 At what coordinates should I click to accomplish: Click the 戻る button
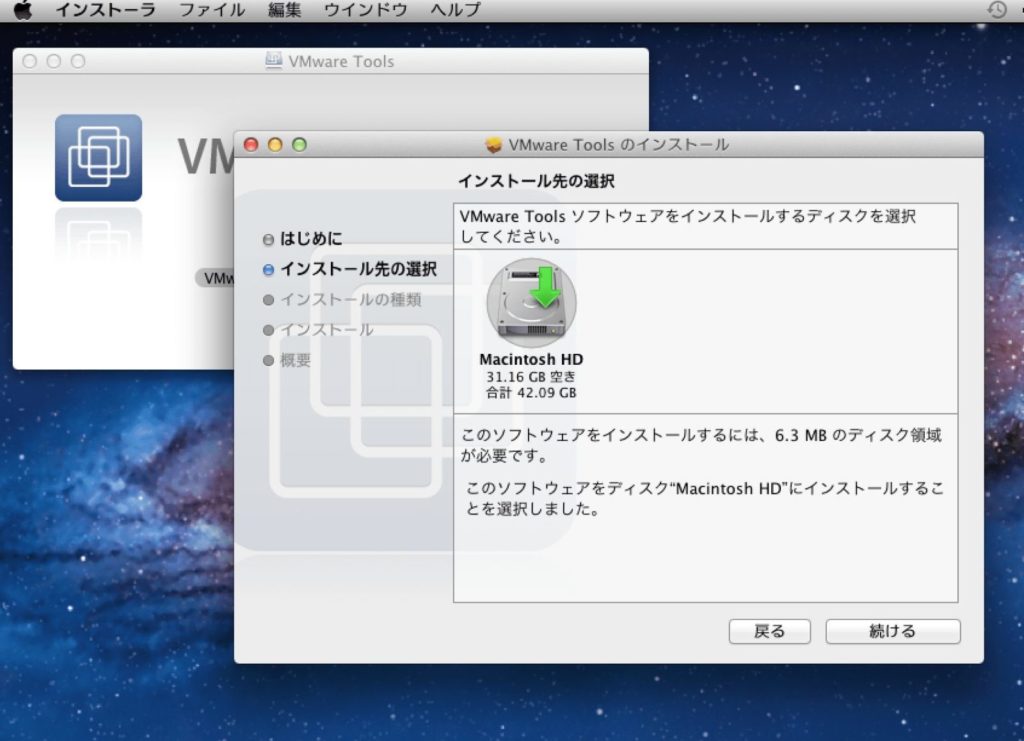click(x=769, y=631)
